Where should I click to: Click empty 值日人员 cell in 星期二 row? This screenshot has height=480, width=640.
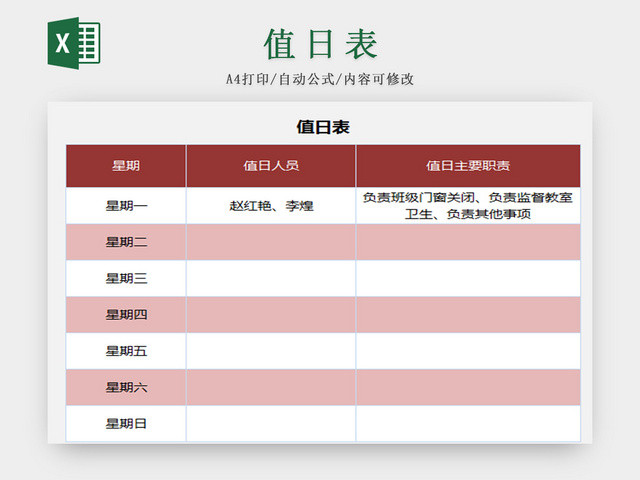click(x=271, y=242)
